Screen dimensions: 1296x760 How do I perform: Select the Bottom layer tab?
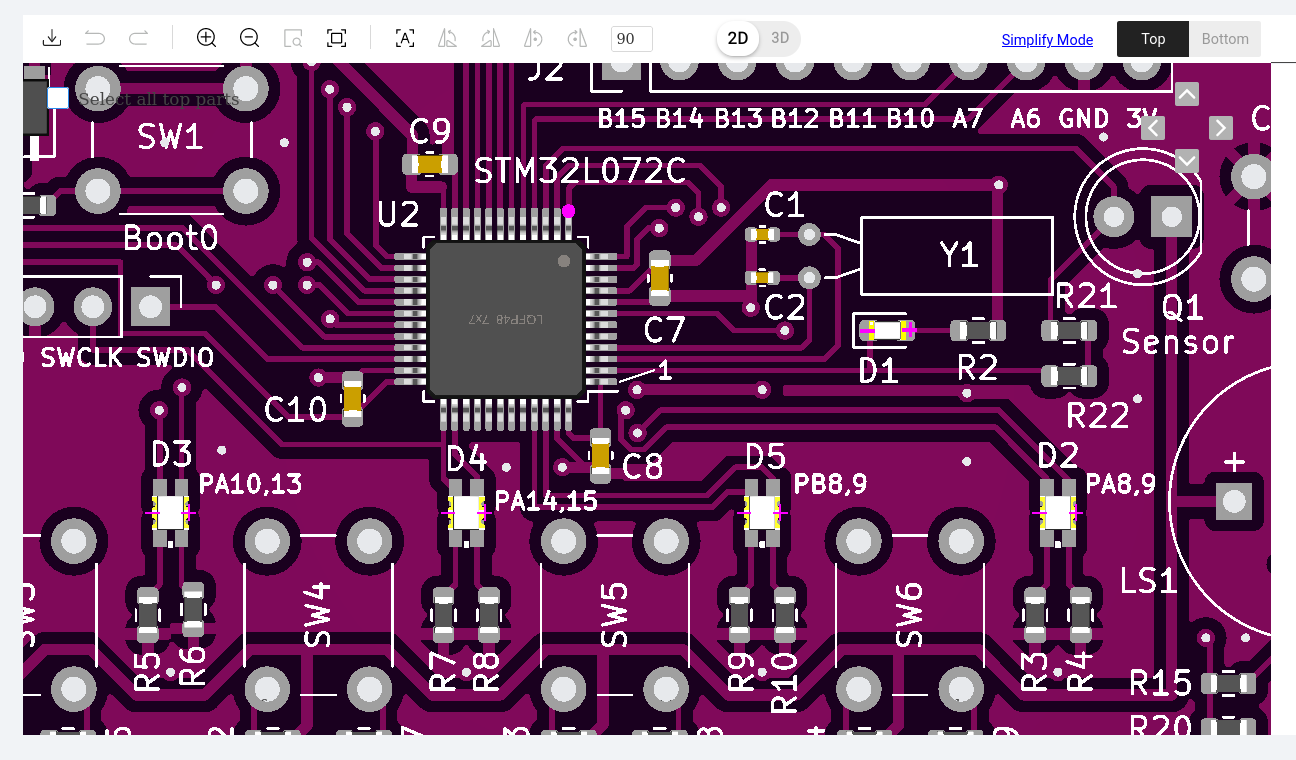click(x=1225, y=39)
